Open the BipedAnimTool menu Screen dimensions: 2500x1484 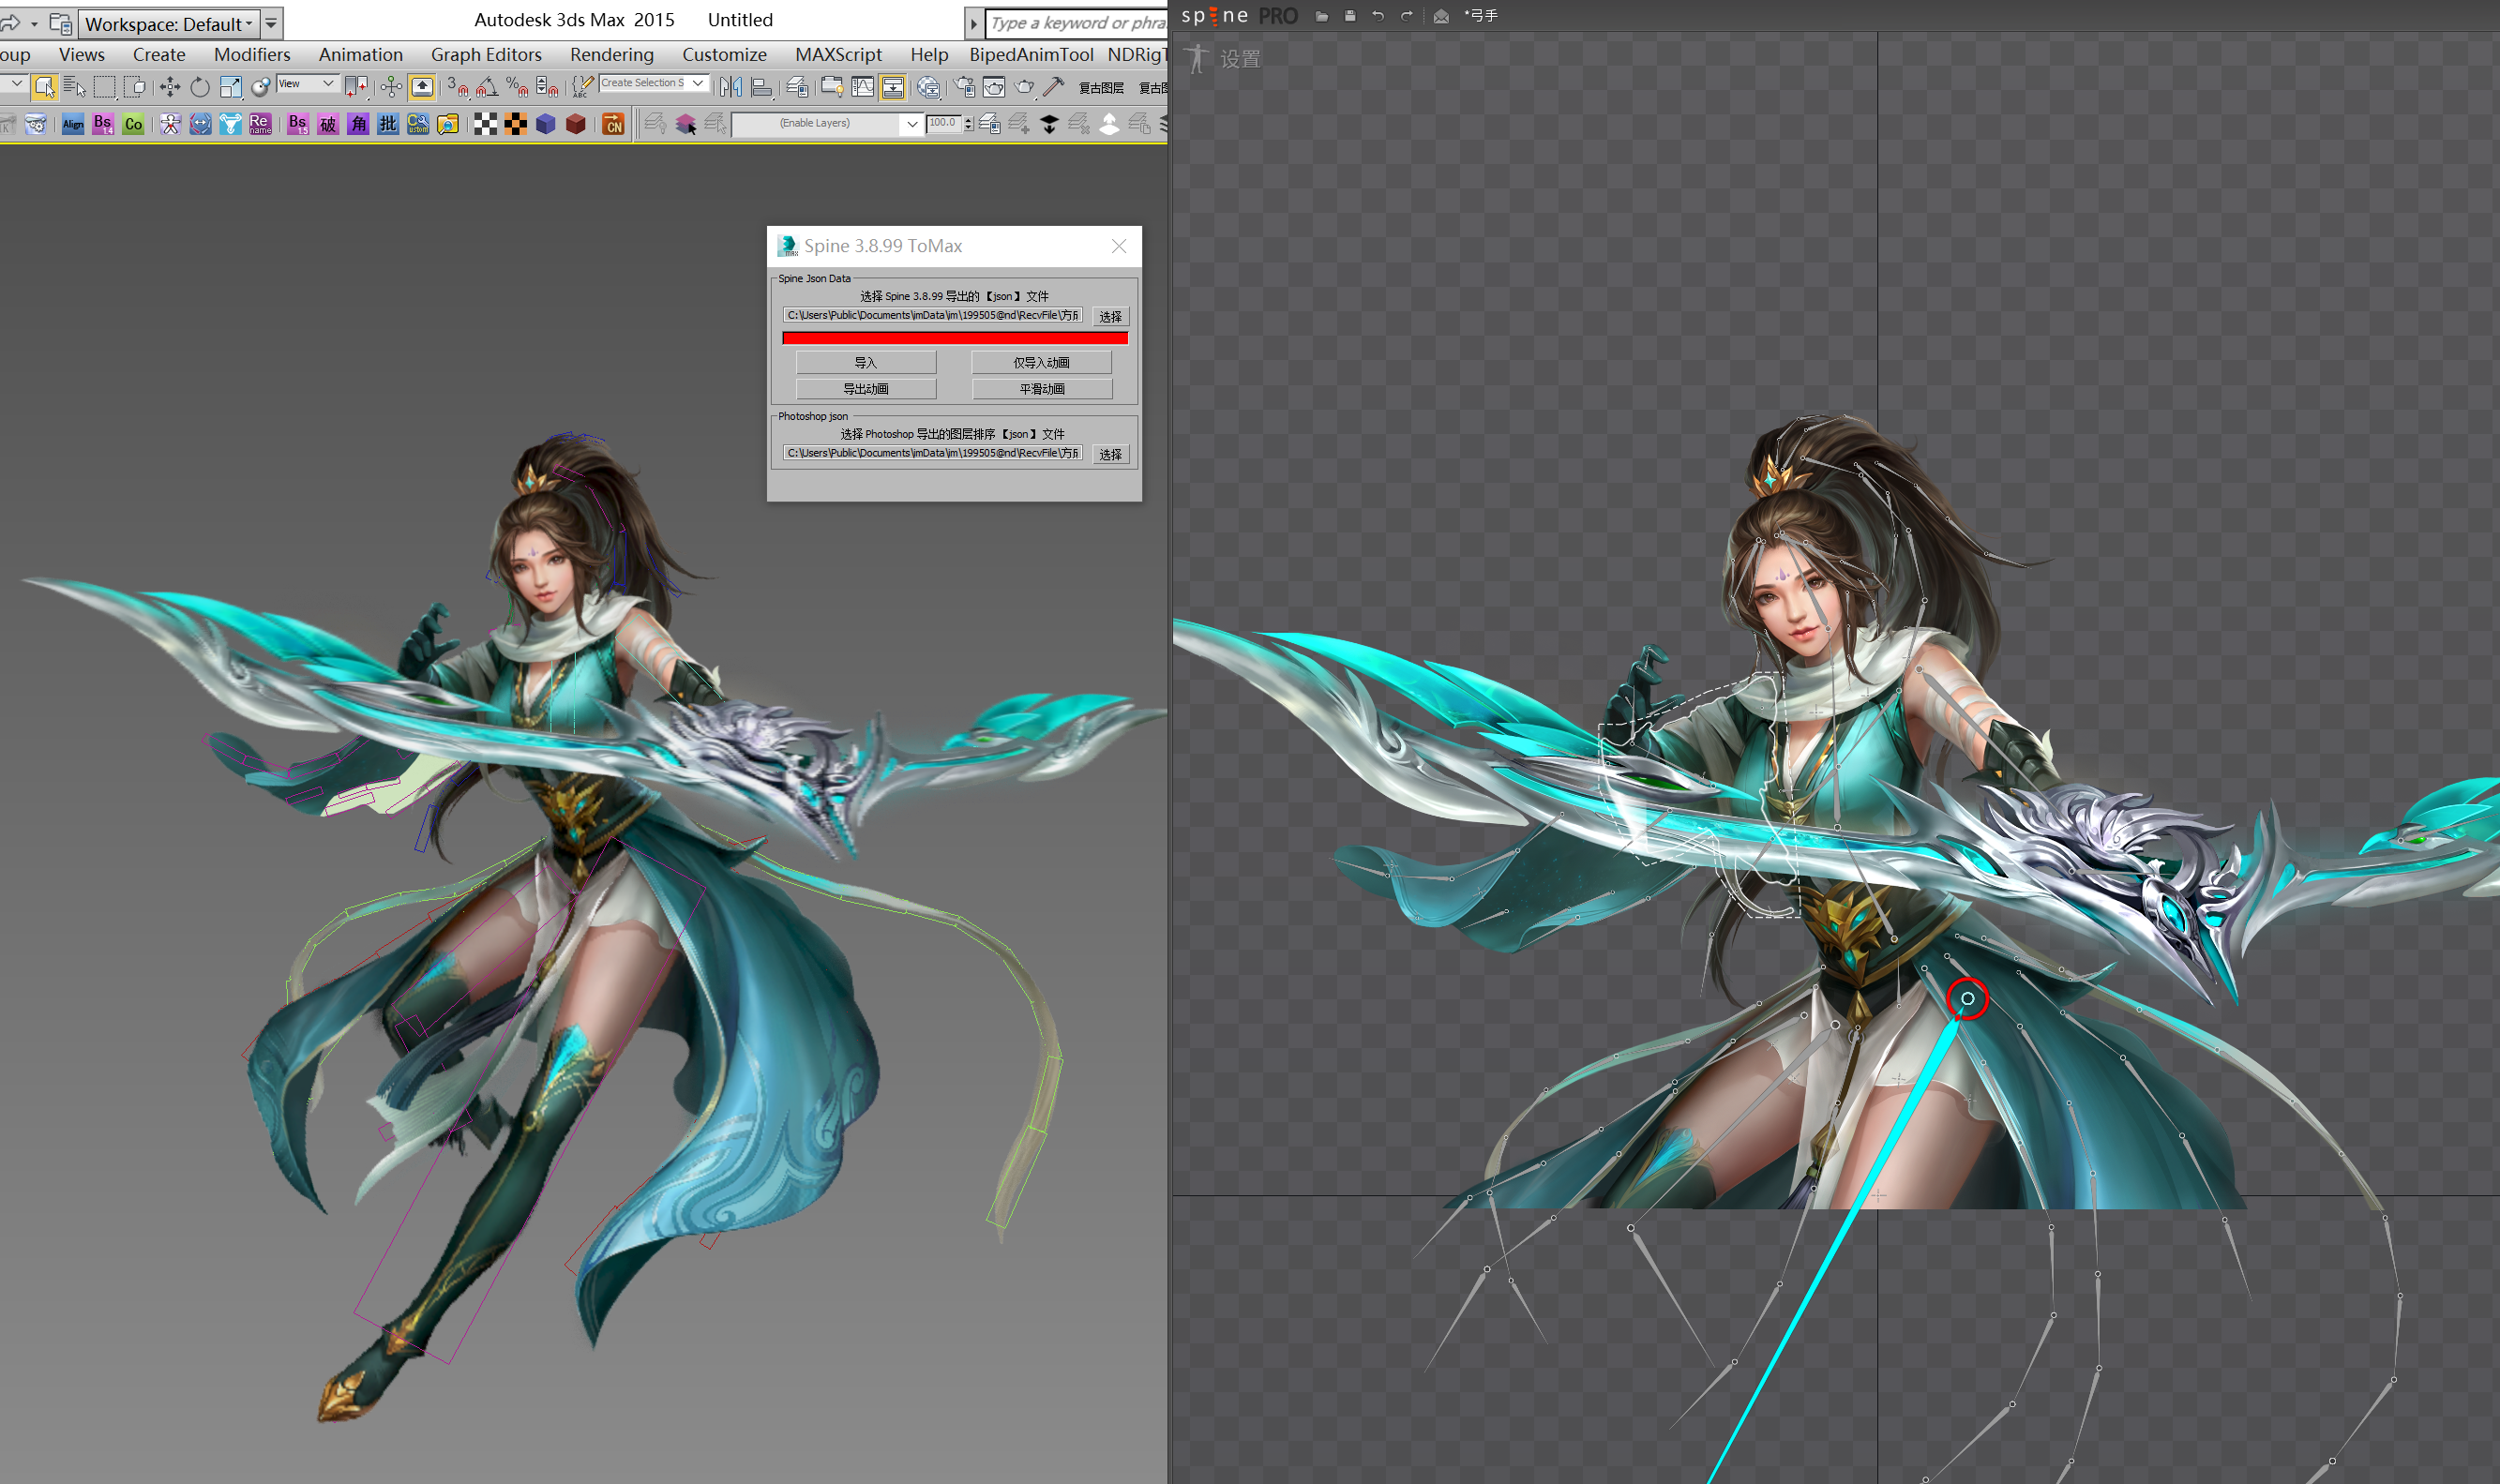[1031, 55]
